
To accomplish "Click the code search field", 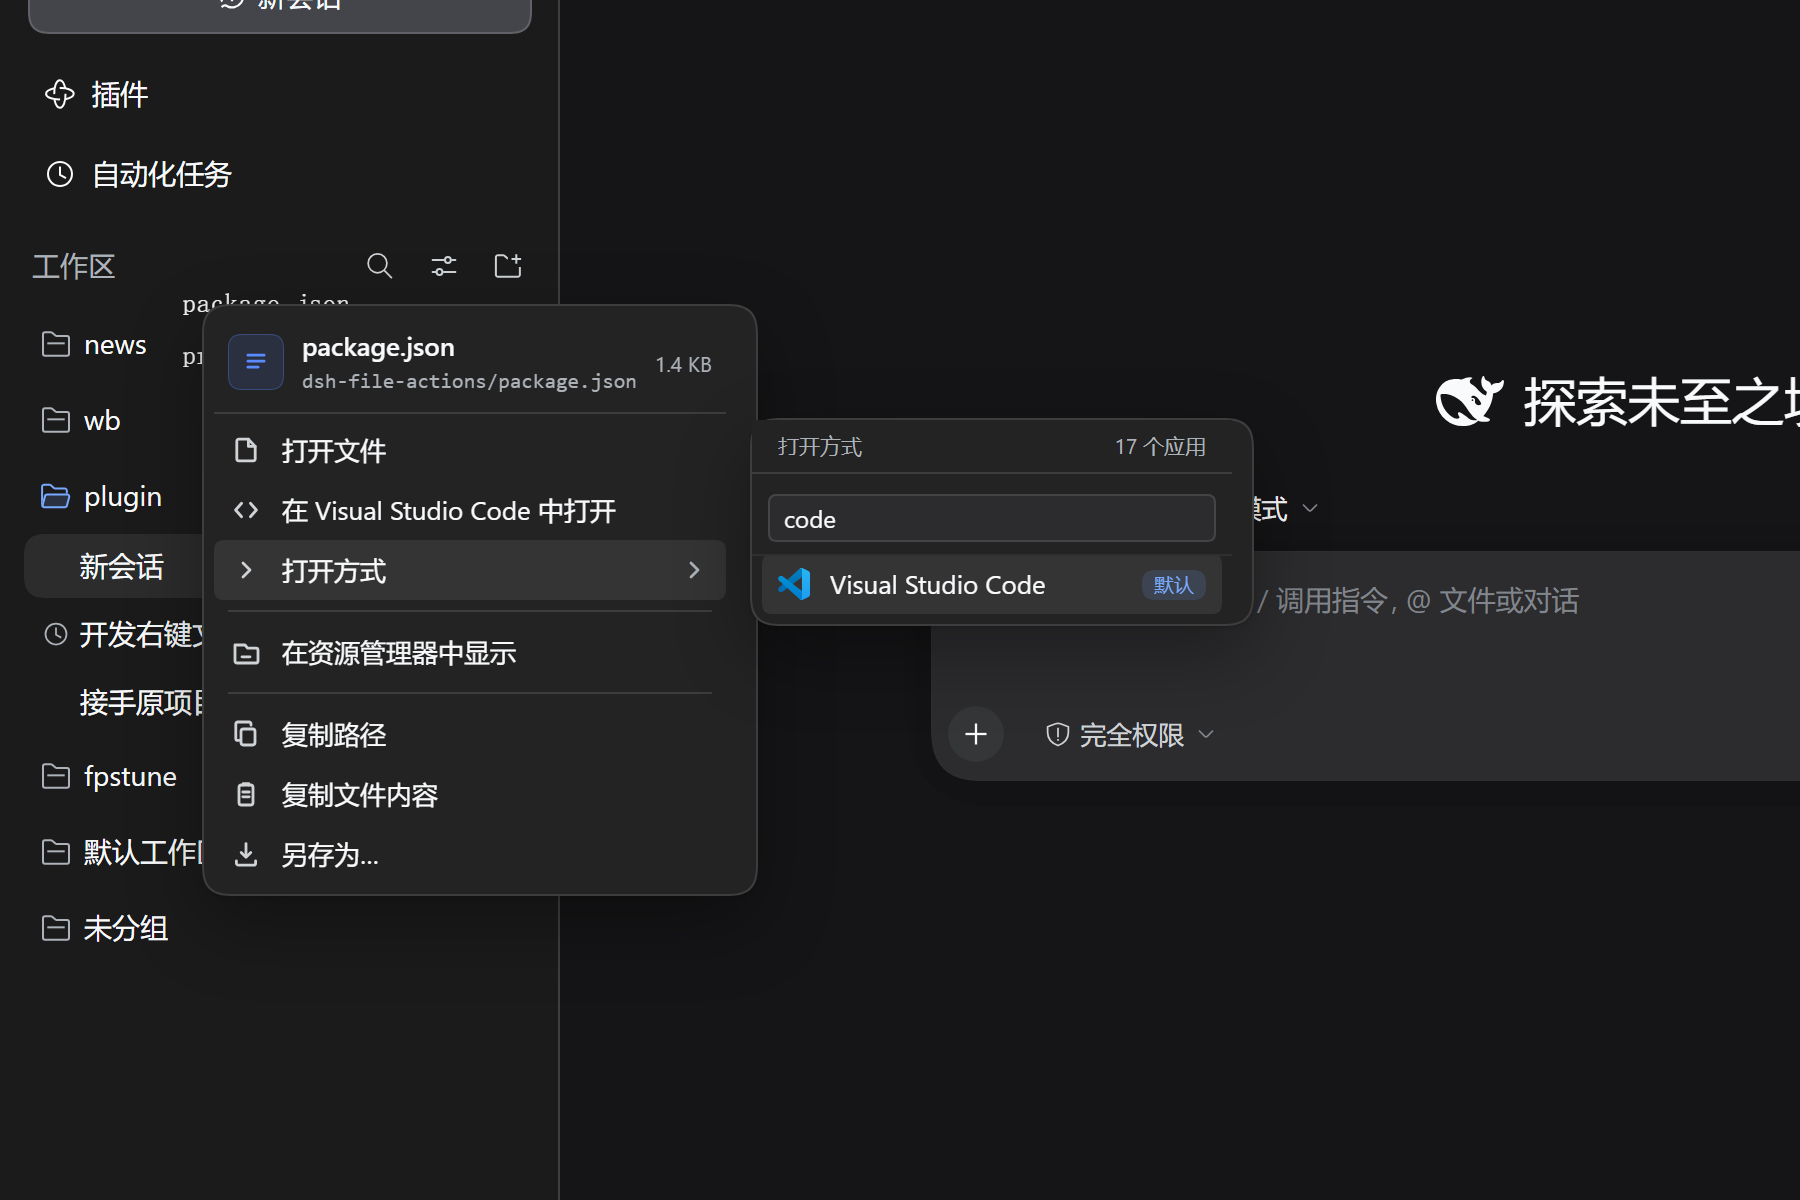I will [x=991, y=519].
